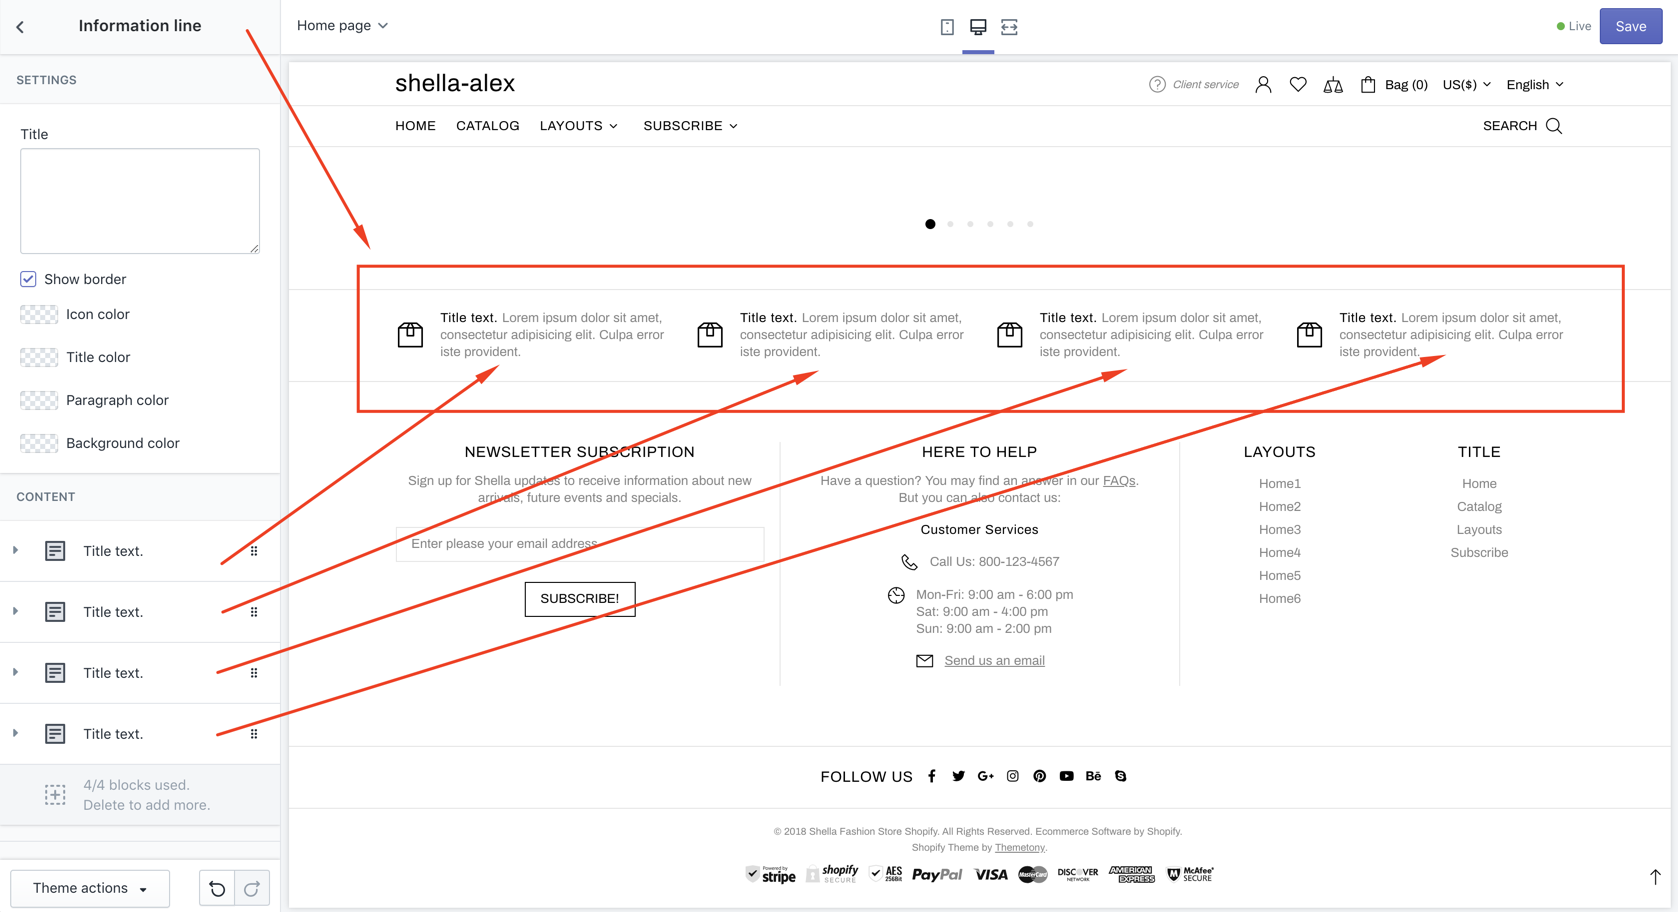Click the scroll-to-top arrow icon
The image size is (1679, 912).
click(x=1655, y=876)
